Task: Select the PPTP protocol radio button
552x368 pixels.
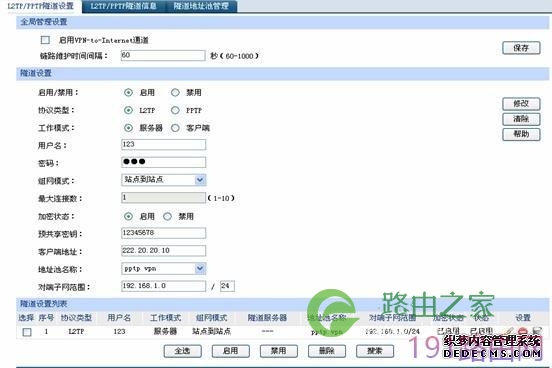Action: (175, 110)
